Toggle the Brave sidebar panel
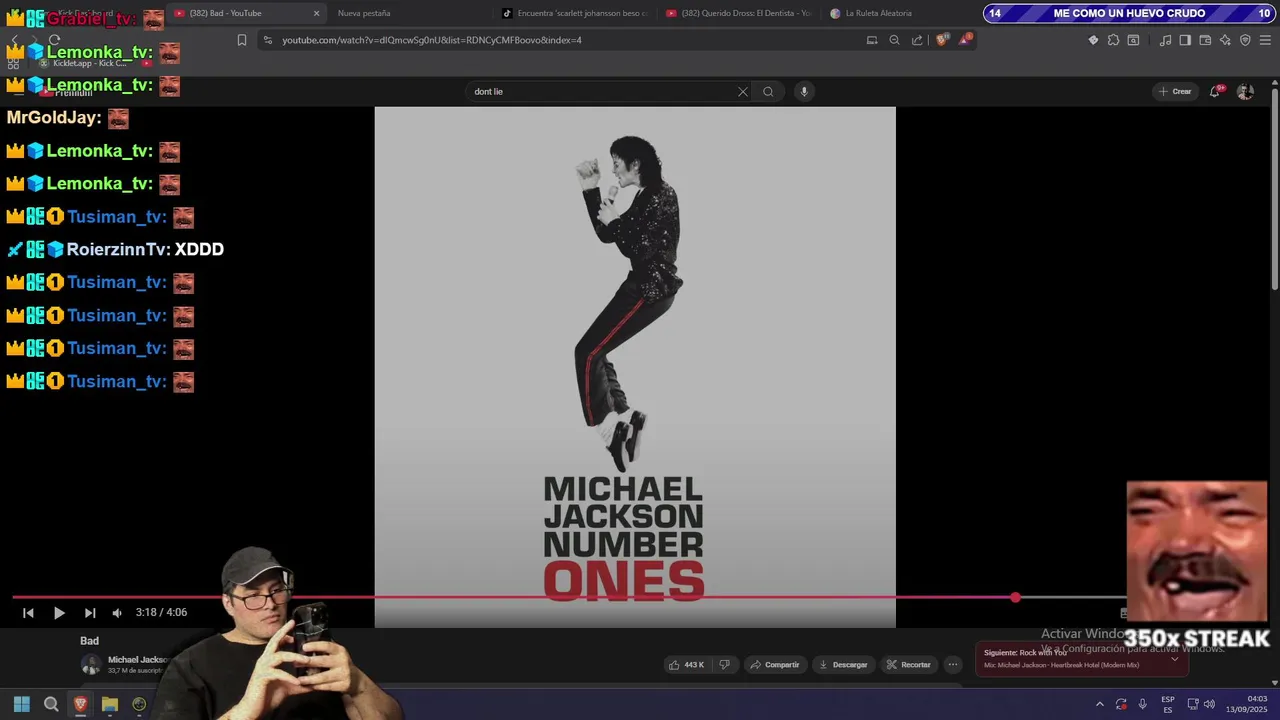1280x720 pixels. [1185, 40]
